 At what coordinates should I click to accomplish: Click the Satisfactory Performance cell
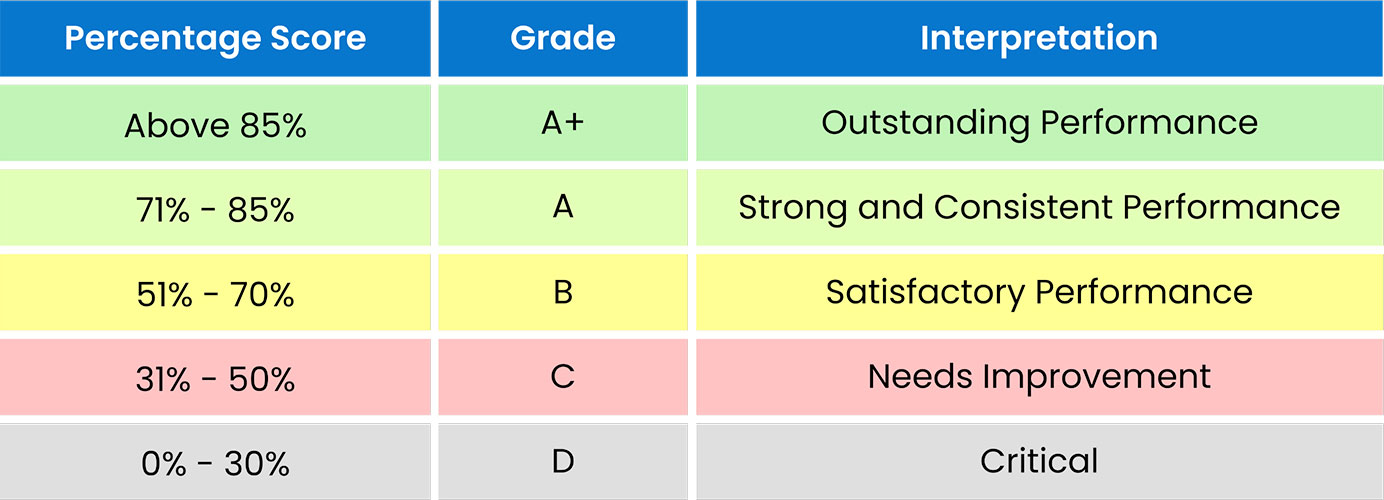pos(1039,293)
